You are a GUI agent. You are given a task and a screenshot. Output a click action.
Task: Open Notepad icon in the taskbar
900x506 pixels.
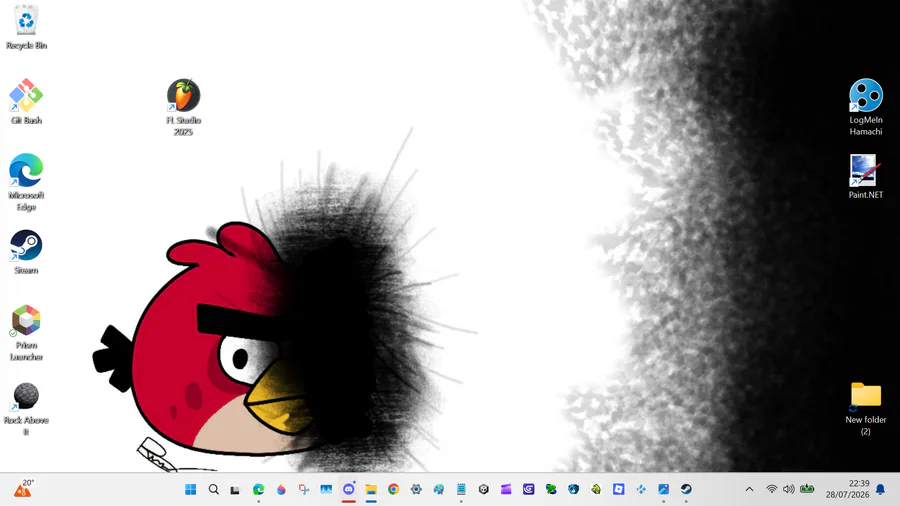461,489
